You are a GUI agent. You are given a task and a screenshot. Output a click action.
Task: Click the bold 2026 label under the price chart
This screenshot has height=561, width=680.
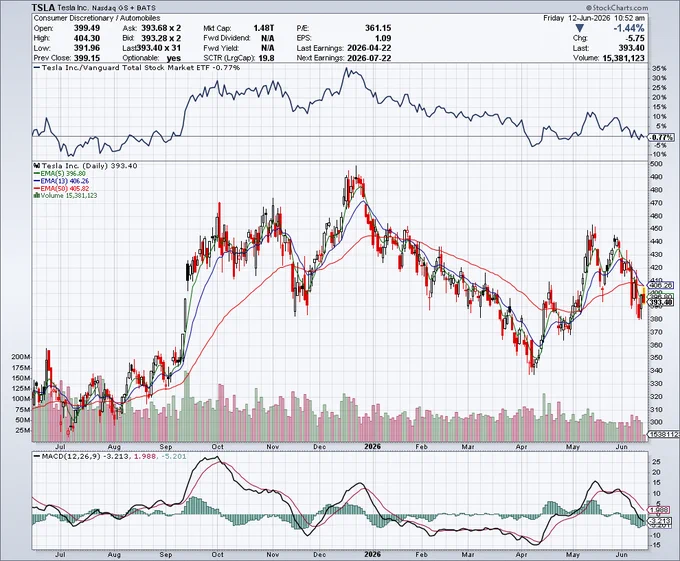tap(373, 447)
